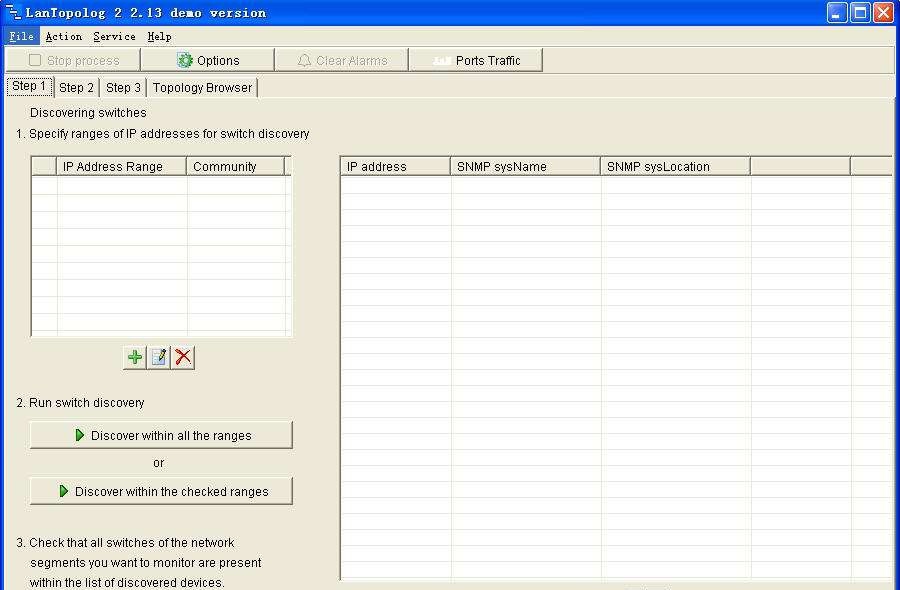This screenshot has height=590, width=900.
Task: Open the Help menu
Action: [159, 36]
